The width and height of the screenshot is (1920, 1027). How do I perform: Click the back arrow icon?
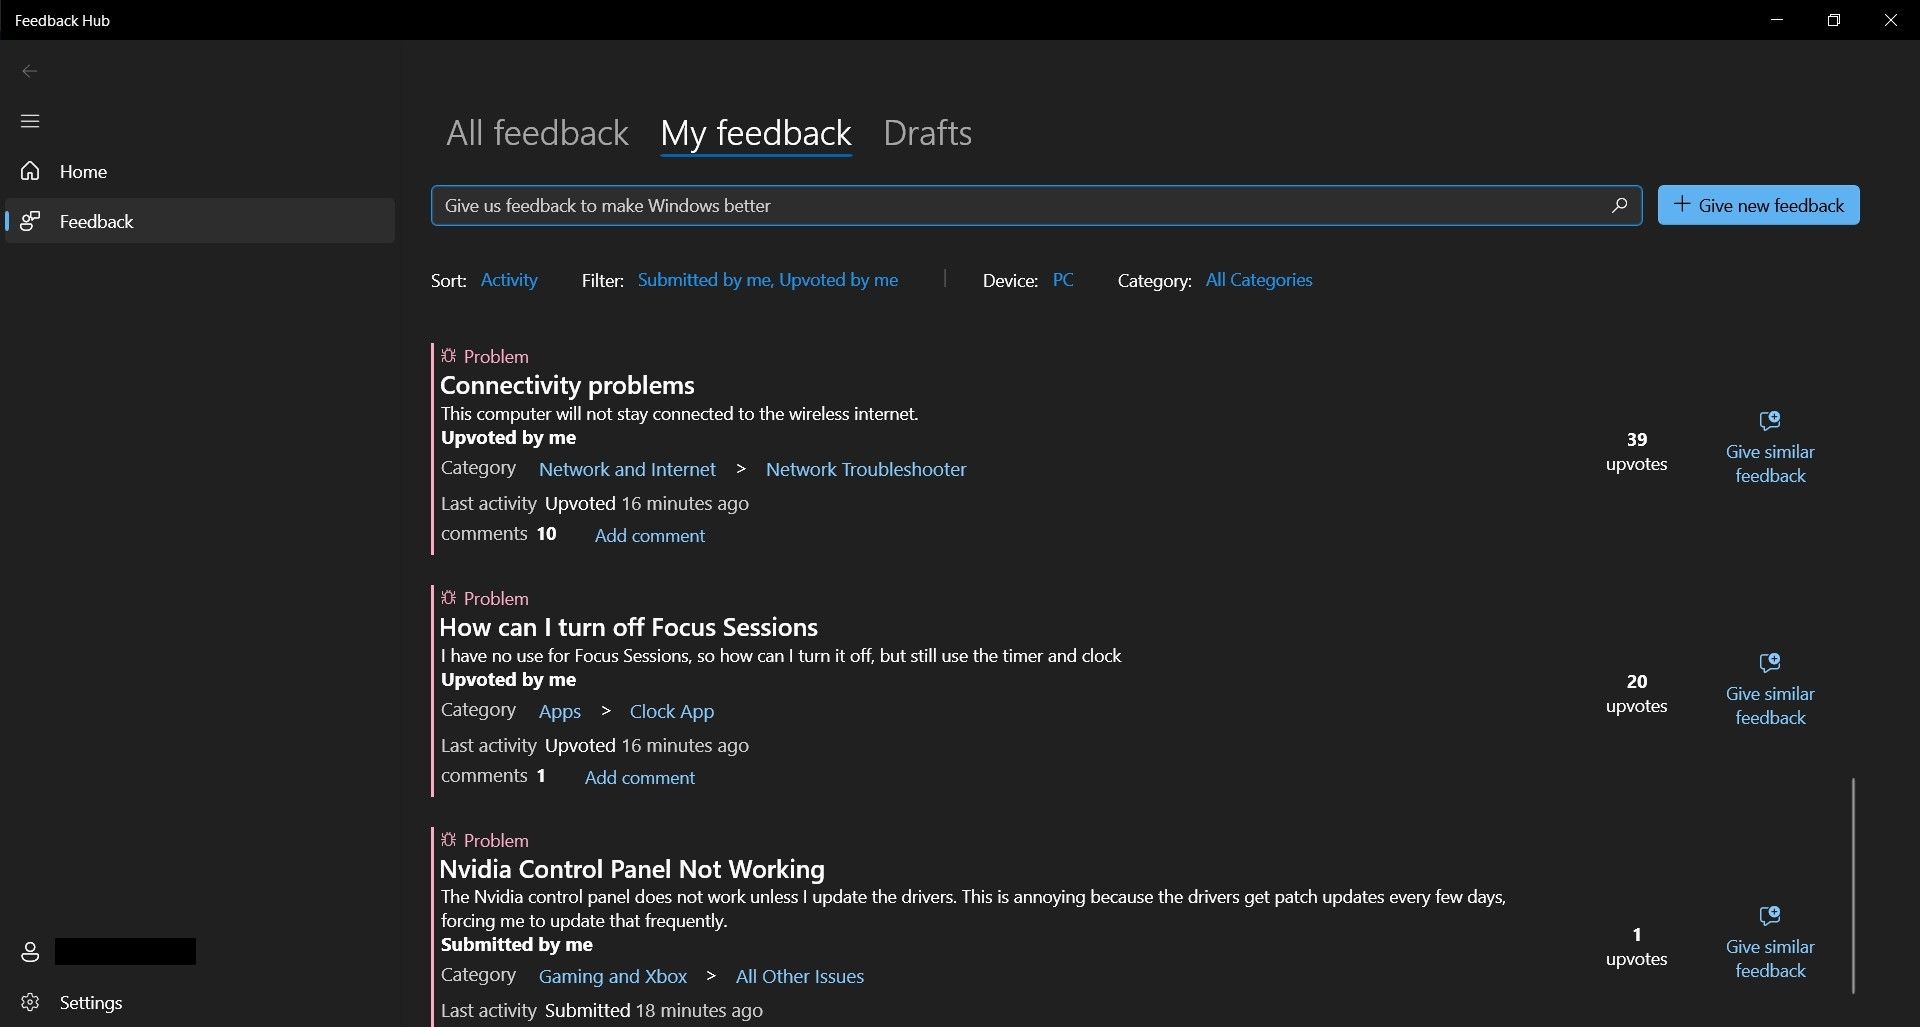click(30, 71)
